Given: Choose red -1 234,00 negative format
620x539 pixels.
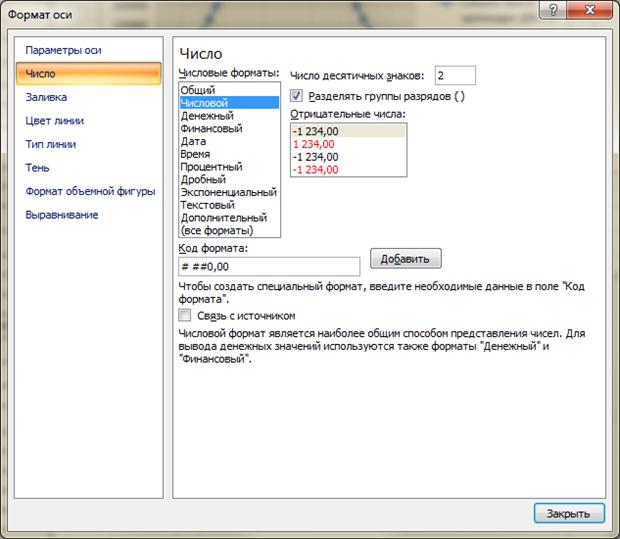Looking at the screenshot, I should point(348,170).
